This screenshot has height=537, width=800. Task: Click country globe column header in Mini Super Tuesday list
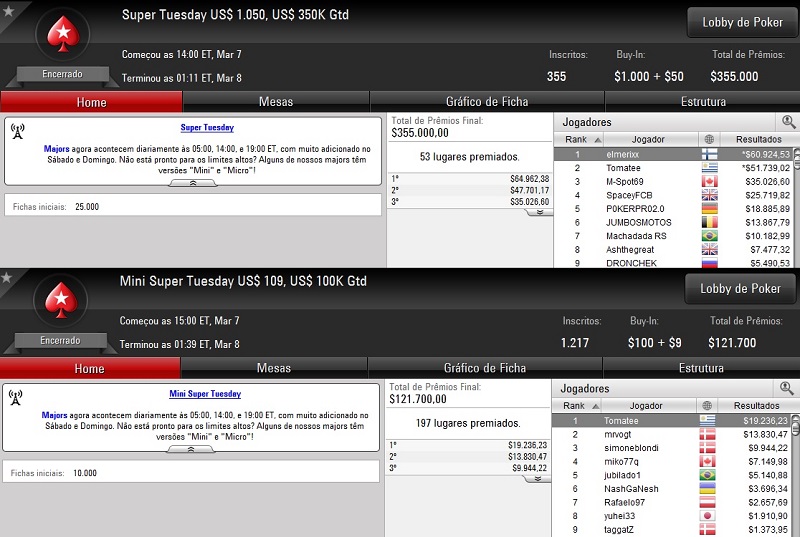point(707,405)
